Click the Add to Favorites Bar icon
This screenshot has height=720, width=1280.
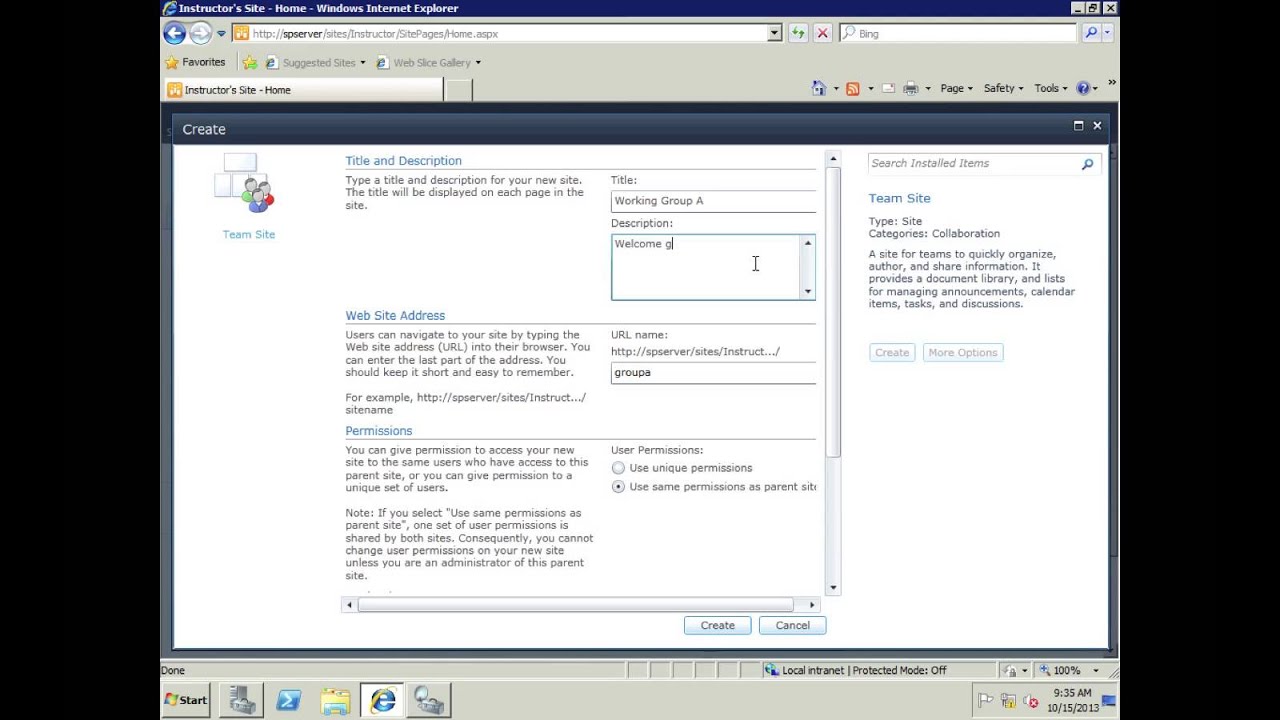pos(250,62)
